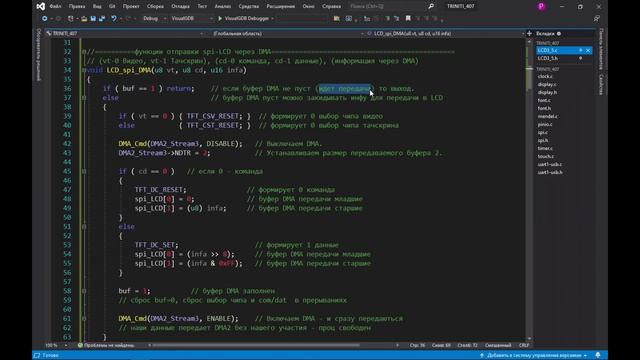This screenshot has height=360, width=640.
Task: Close the LCD3_5.c tab
Action: [588, 50]
